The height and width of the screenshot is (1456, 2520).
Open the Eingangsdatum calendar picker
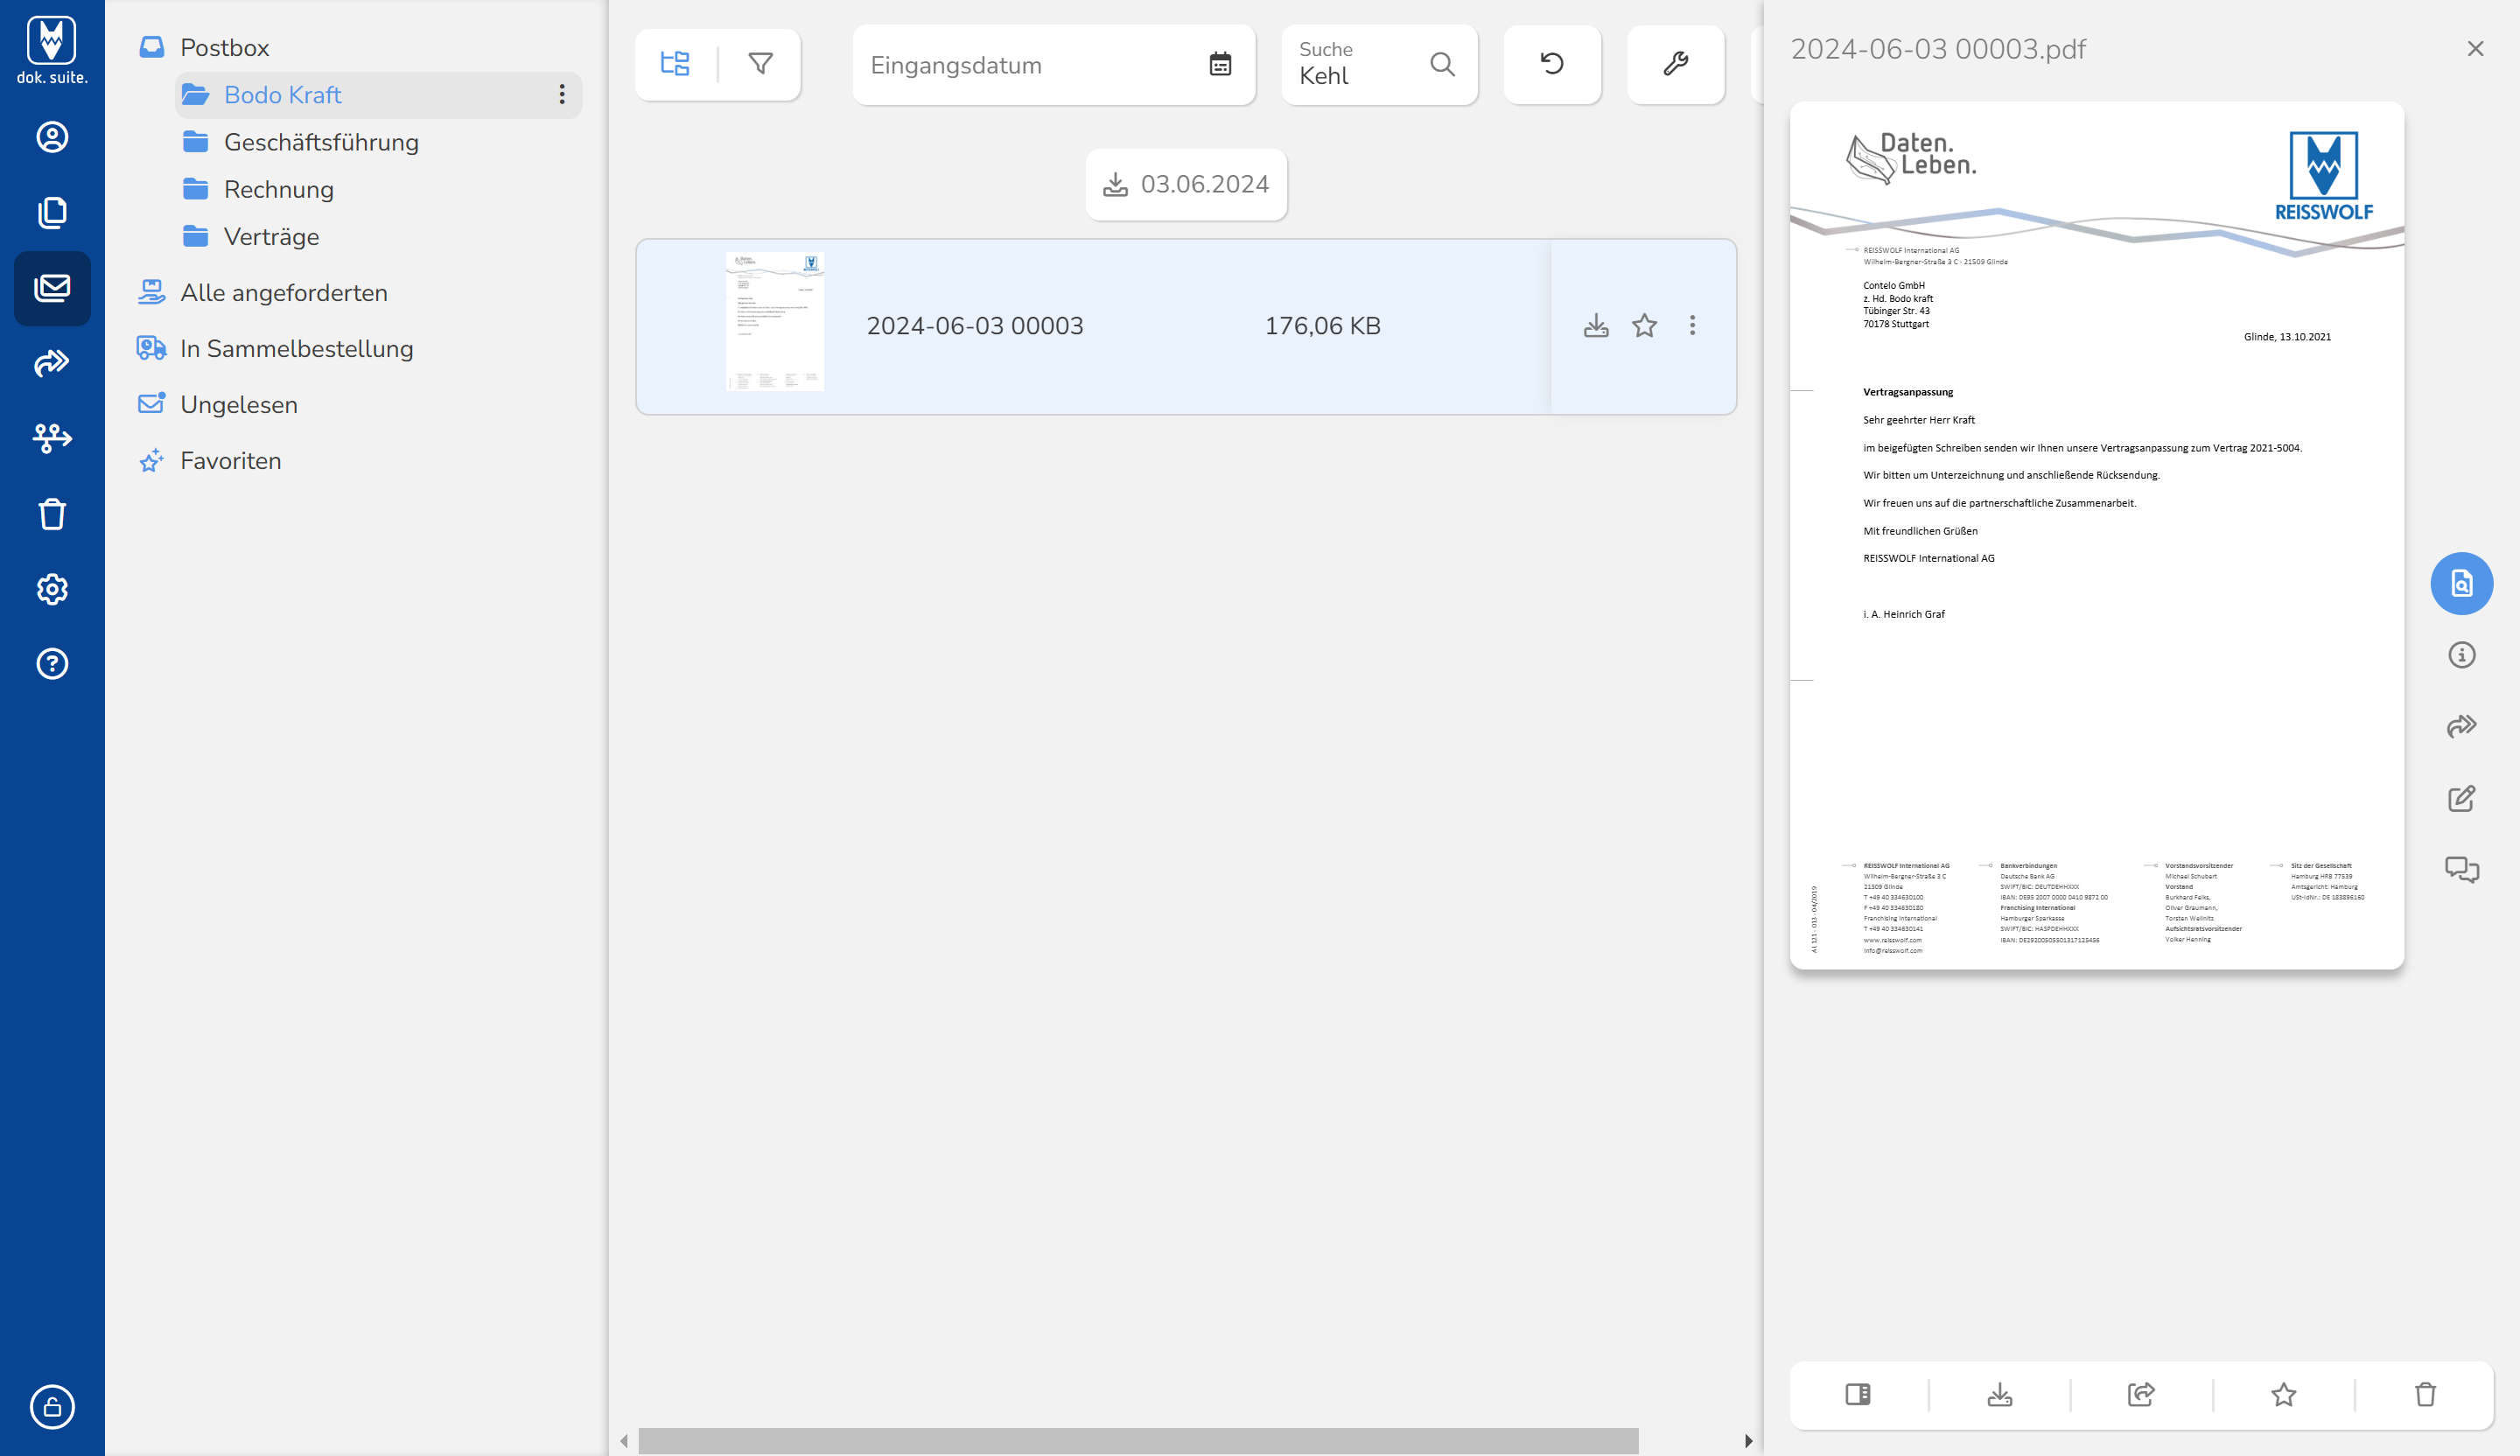(1219, 65)
